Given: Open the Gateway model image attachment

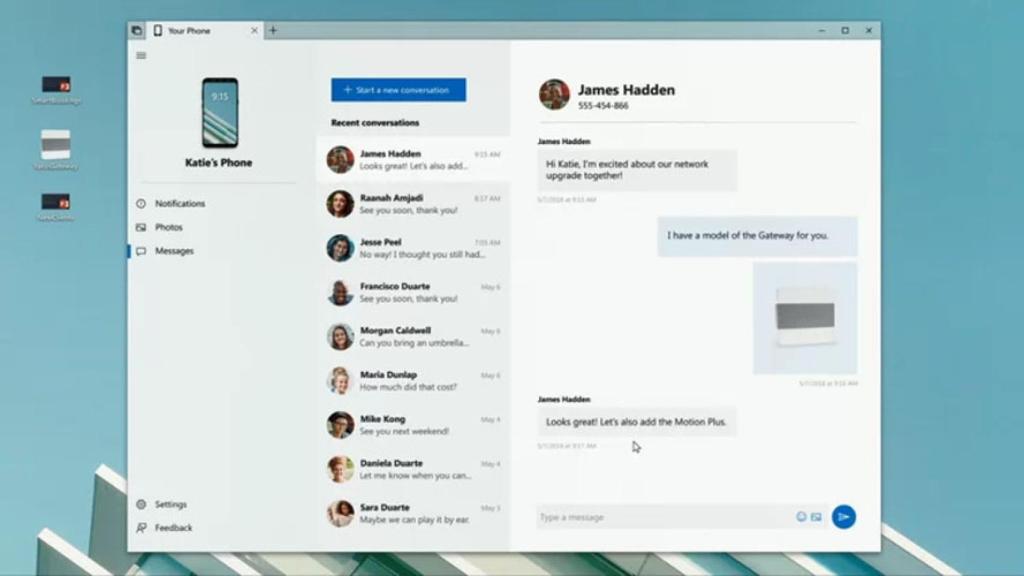Looking at the screenshot, I should pyautogui.click(x=805, y=318).
